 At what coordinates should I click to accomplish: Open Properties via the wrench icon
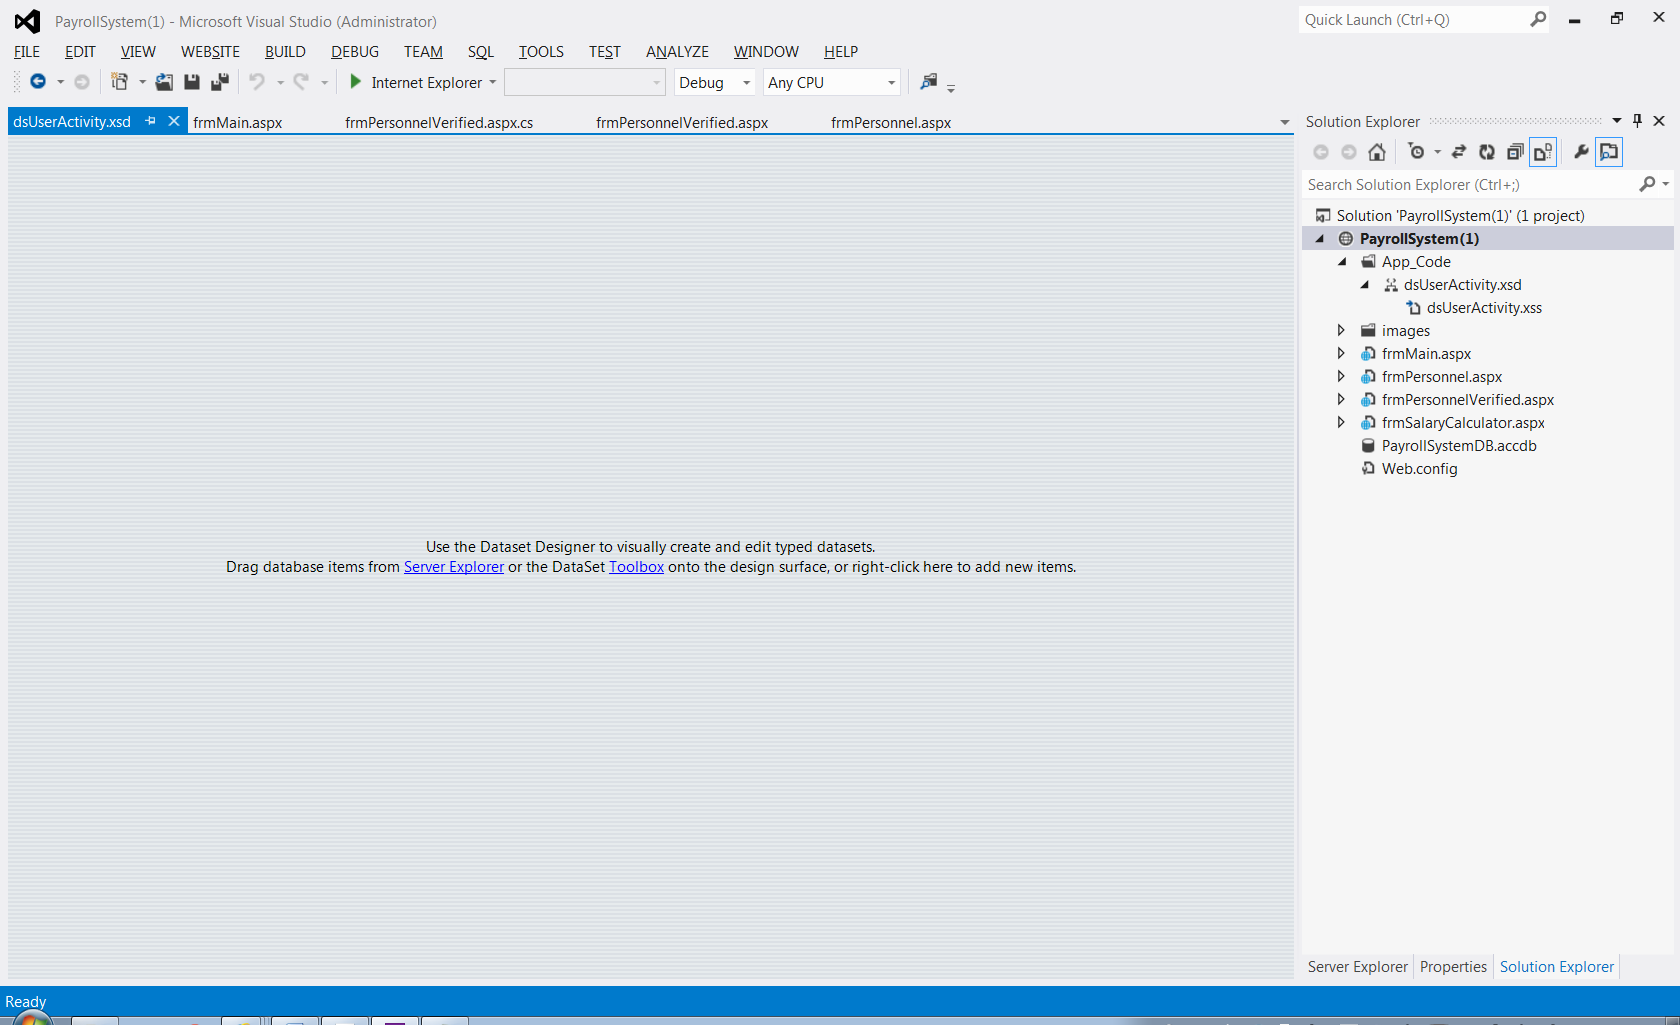(1581, 152)
